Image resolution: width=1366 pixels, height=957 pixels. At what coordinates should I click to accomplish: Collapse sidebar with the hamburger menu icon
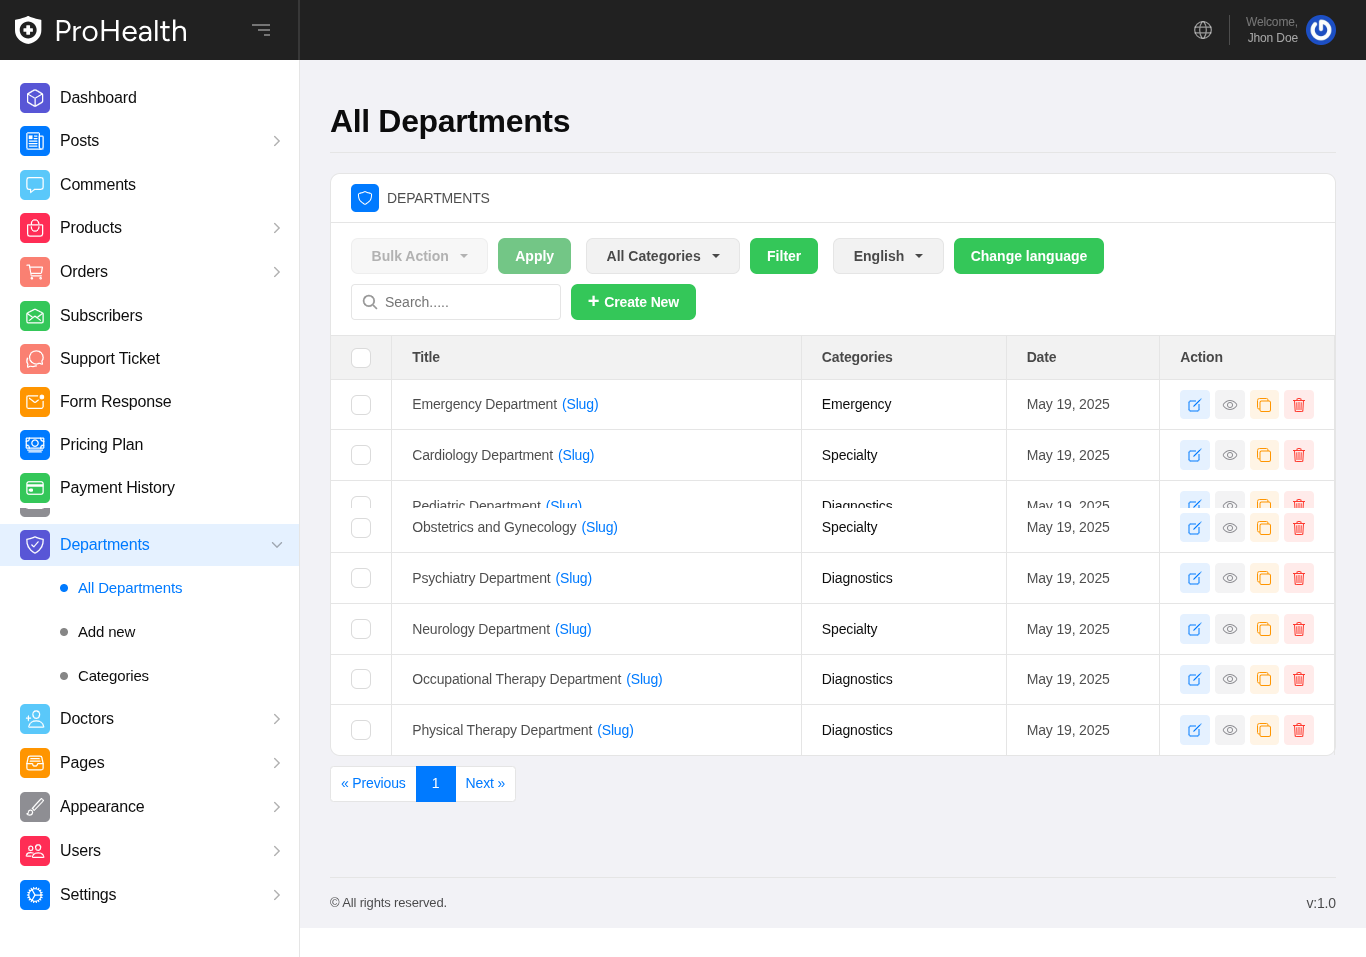pos(261,30)
